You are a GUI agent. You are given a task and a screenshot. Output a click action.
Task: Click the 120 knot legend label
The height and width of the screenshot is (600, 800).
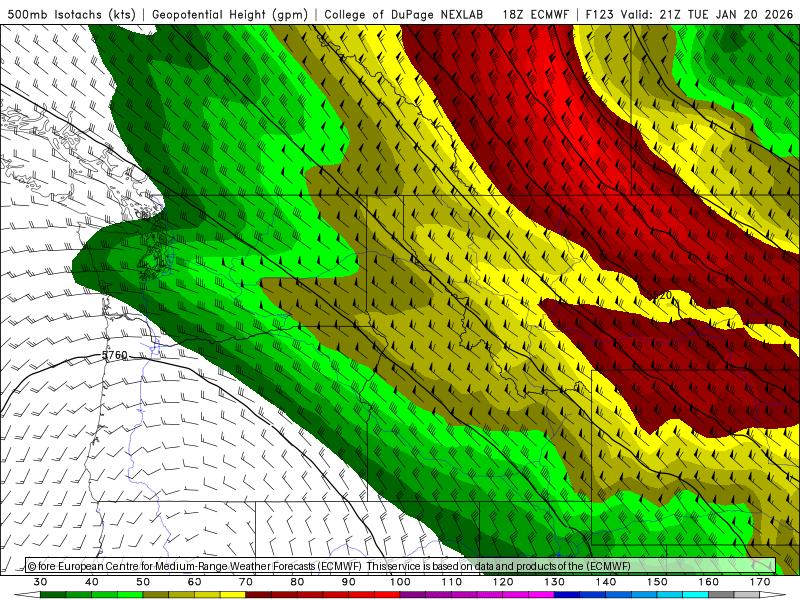[503, 582]
